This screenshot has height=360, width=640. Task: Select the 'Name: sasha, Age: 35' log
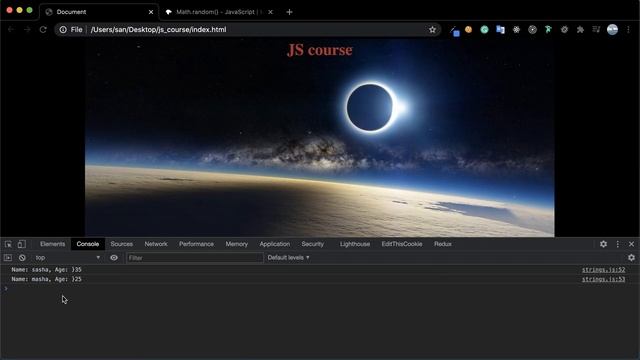(x=47, y=269)
